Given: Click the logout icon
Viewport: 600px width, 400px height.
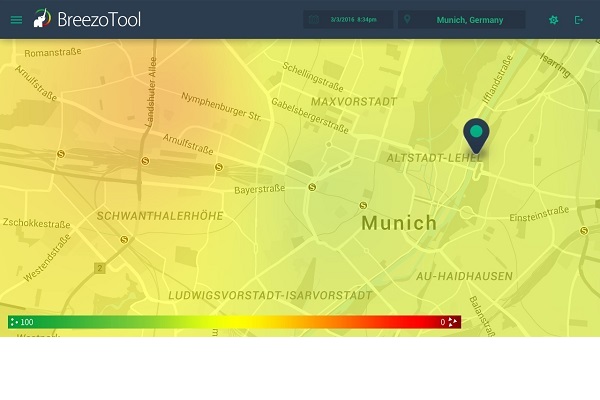Looking at the screenshot, I should [x=579, y=20].
